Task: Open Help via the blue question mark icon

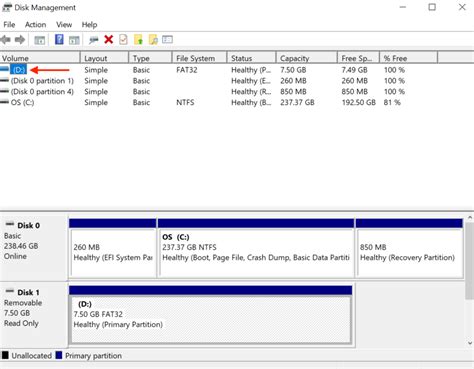Action: pyautogui.click(x=59, y=39)
